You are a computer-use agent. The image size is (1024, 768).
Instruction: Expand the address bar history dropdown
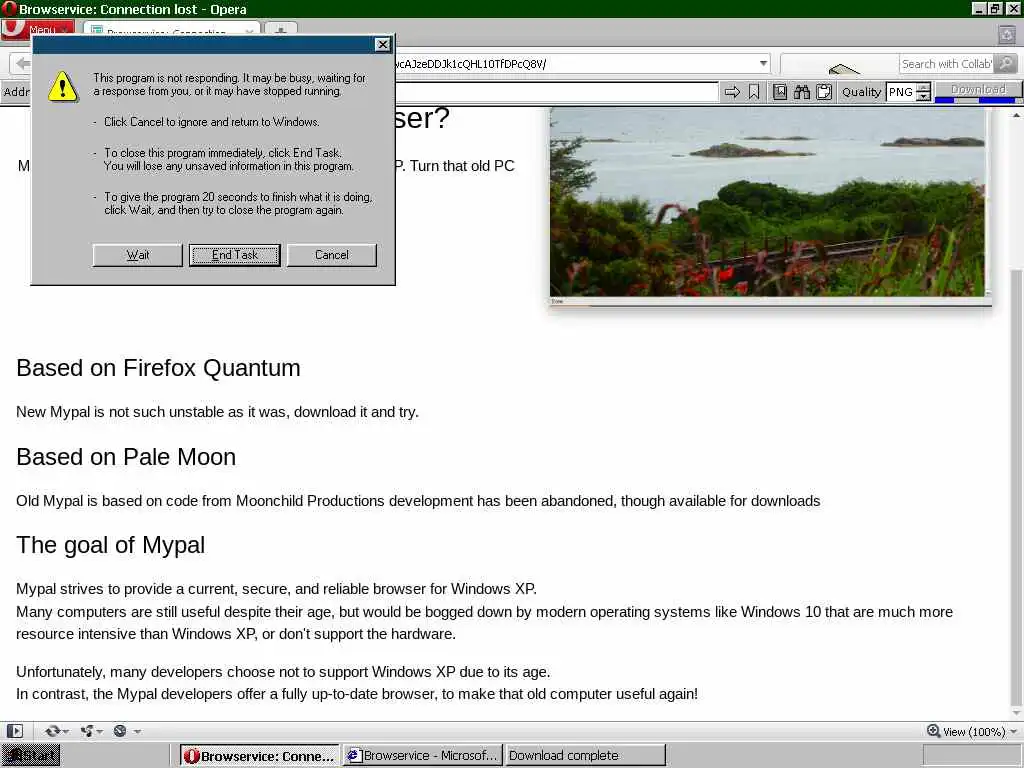tap(763, 63)
